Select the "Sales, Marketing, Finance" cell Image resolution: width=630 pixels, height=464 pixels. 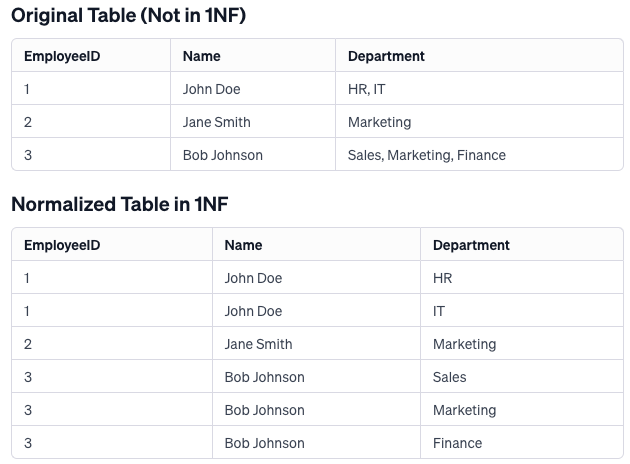point(426,155)
